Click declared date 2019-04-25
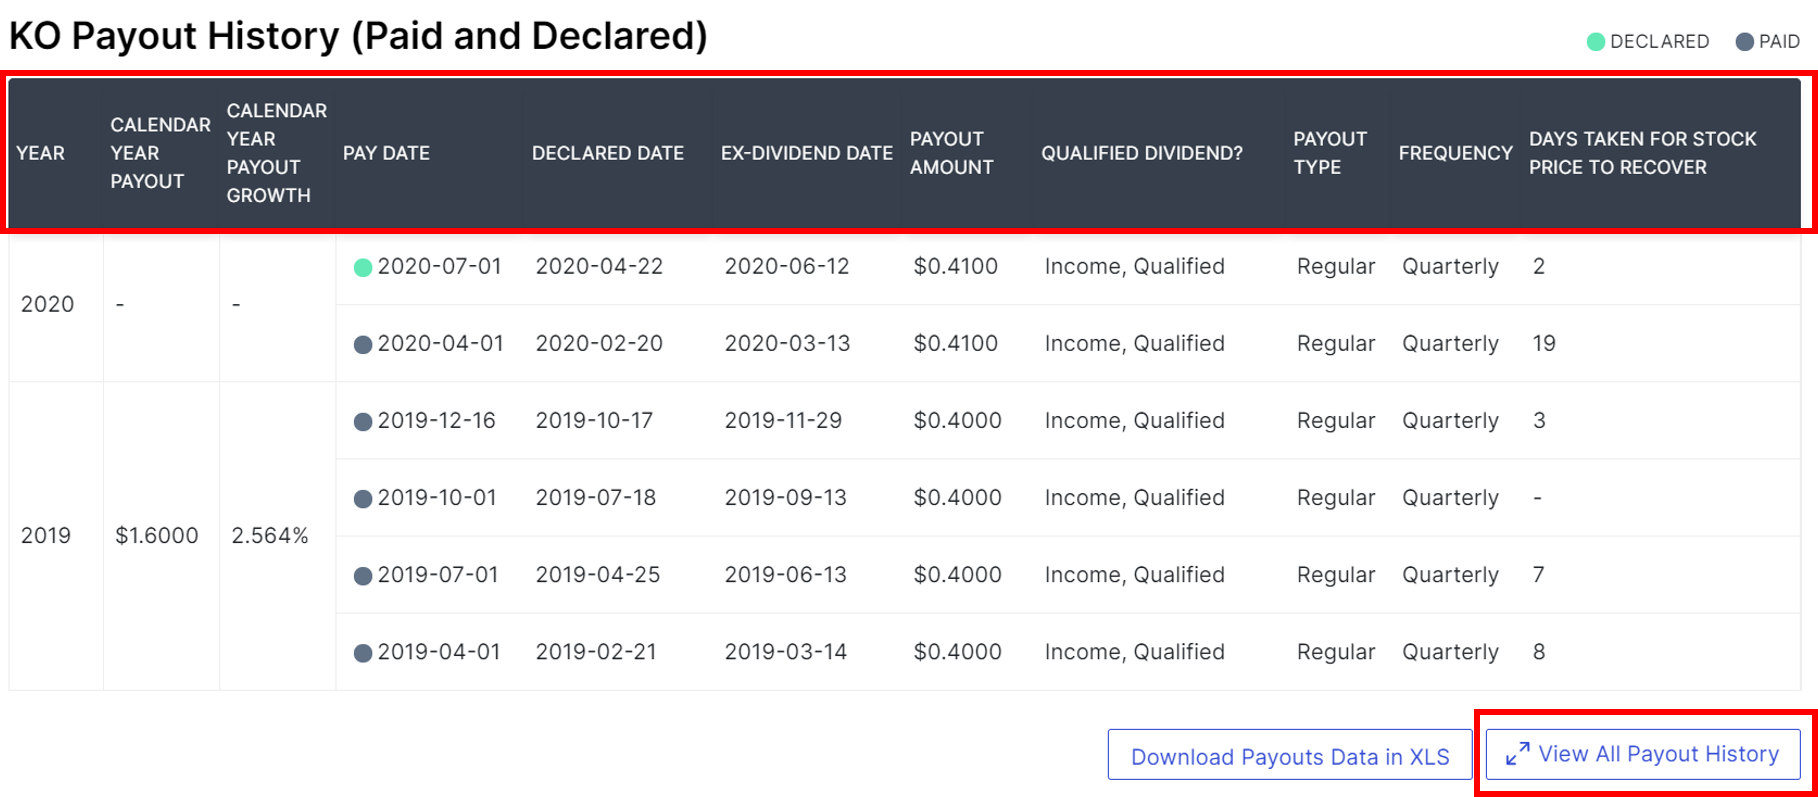The image size is (1818, 797). (598, 574)
